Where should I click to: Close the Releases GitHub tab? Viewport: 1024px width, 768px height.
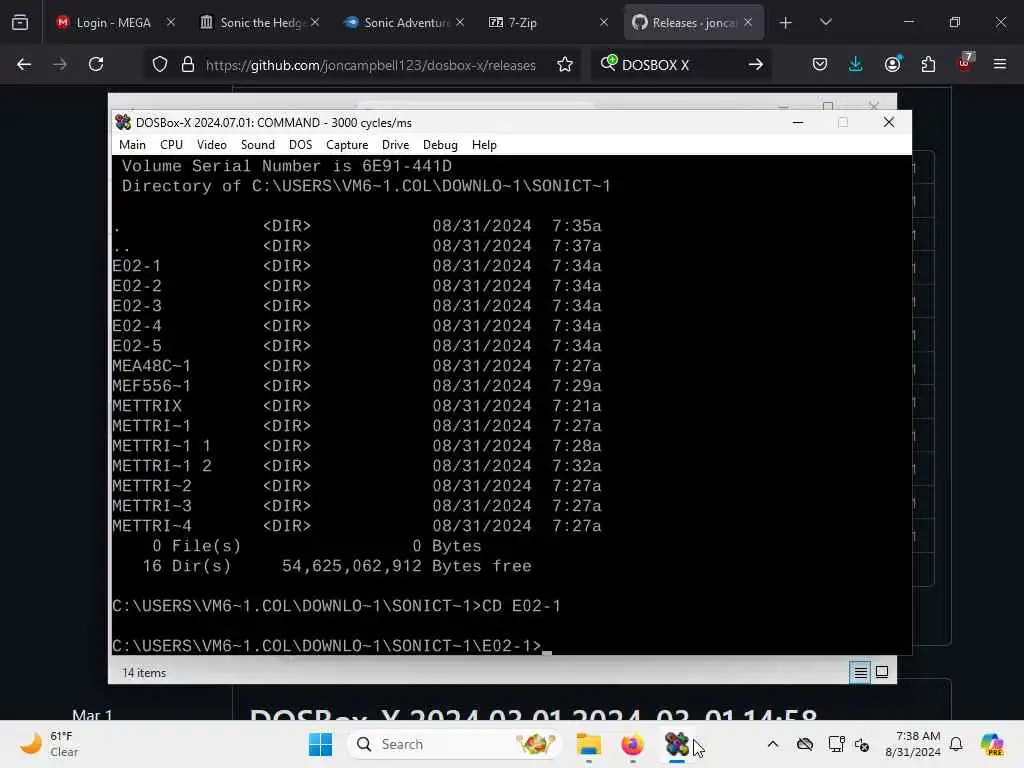pos(748,22)
